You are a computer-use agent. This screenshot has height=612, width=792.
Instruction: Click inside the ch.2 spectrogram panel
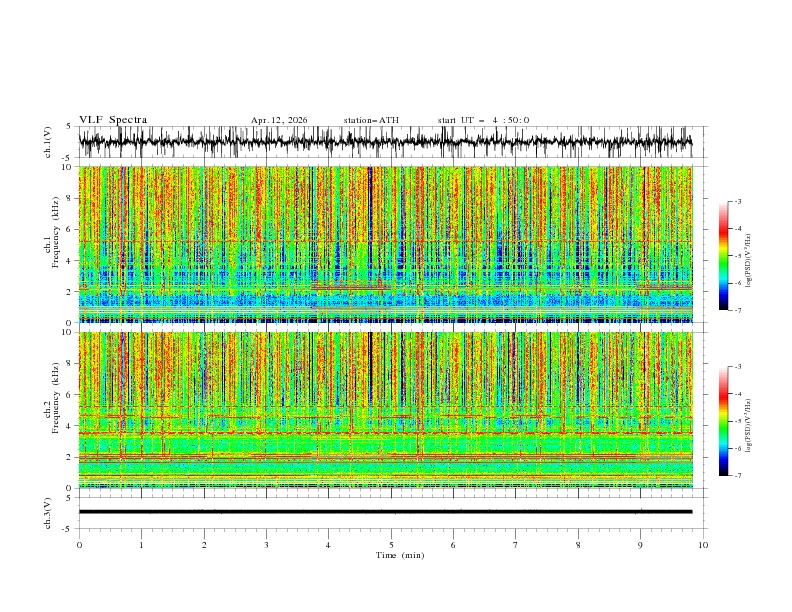tap(386, 410)
